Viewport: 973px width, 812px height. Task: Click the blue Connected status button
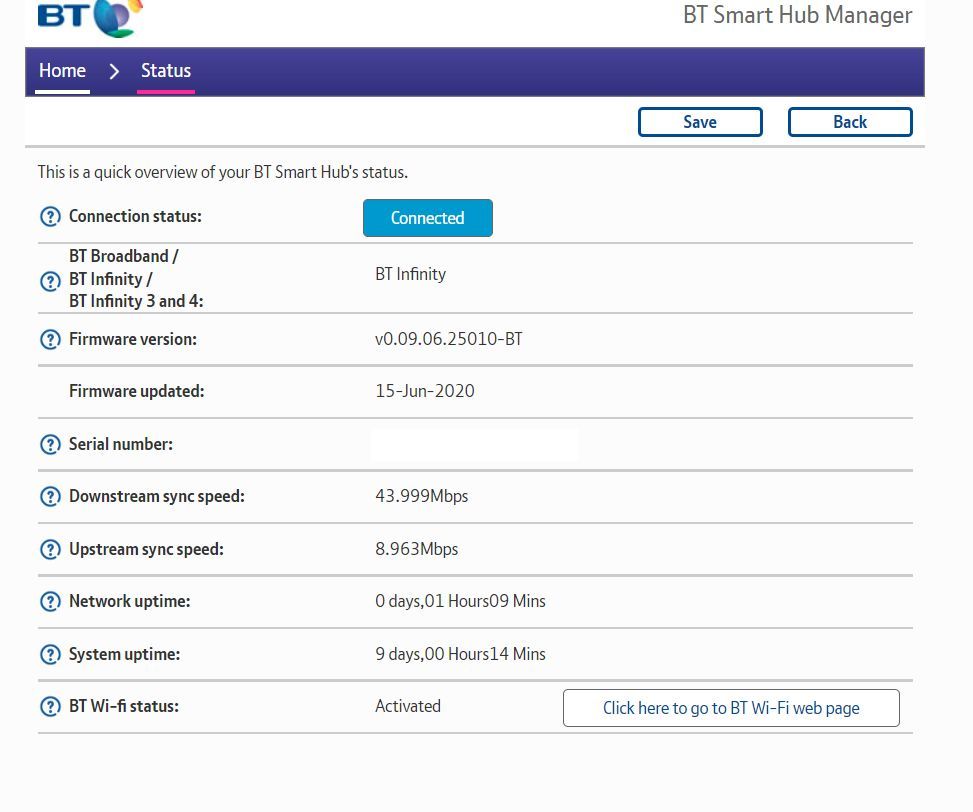(x=427, y=218)
